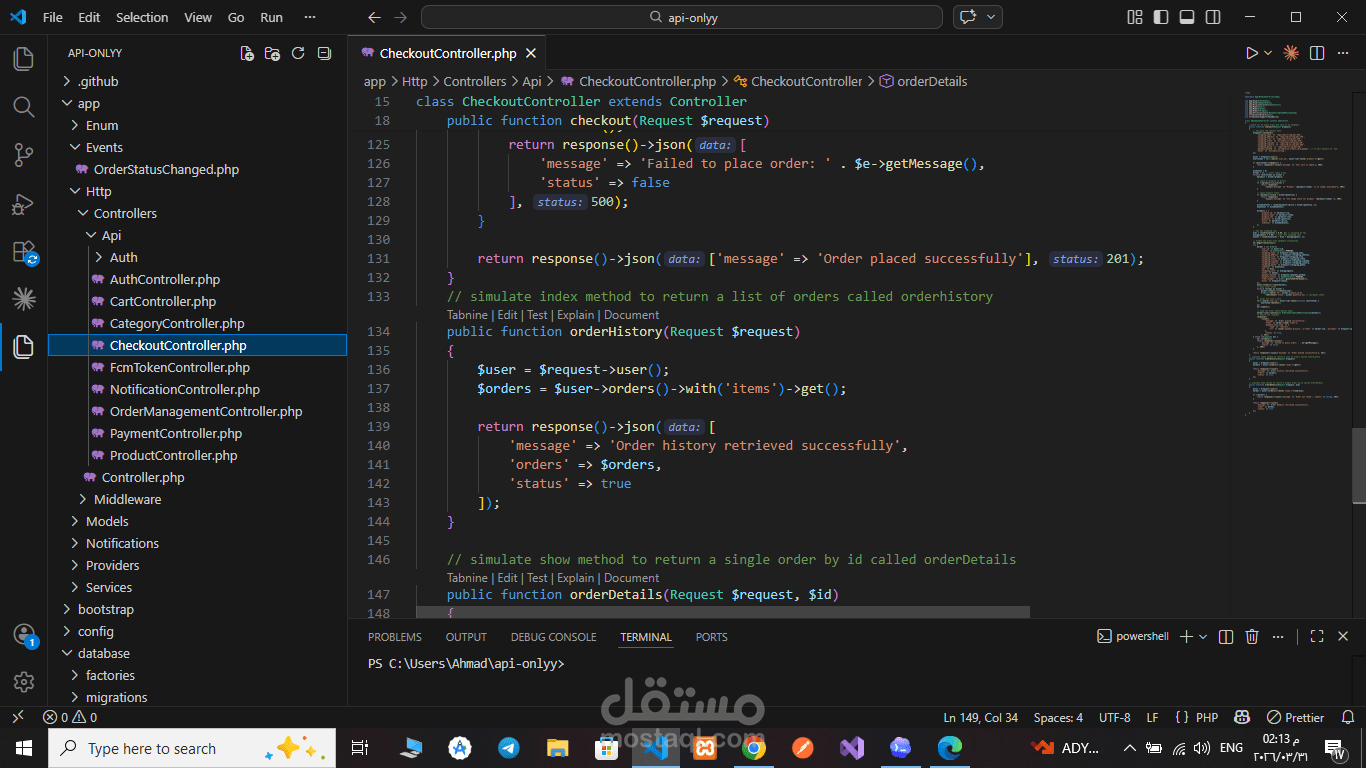Switch to the PROBLEMS tab

pyautogui.click(x=394, y=637)
